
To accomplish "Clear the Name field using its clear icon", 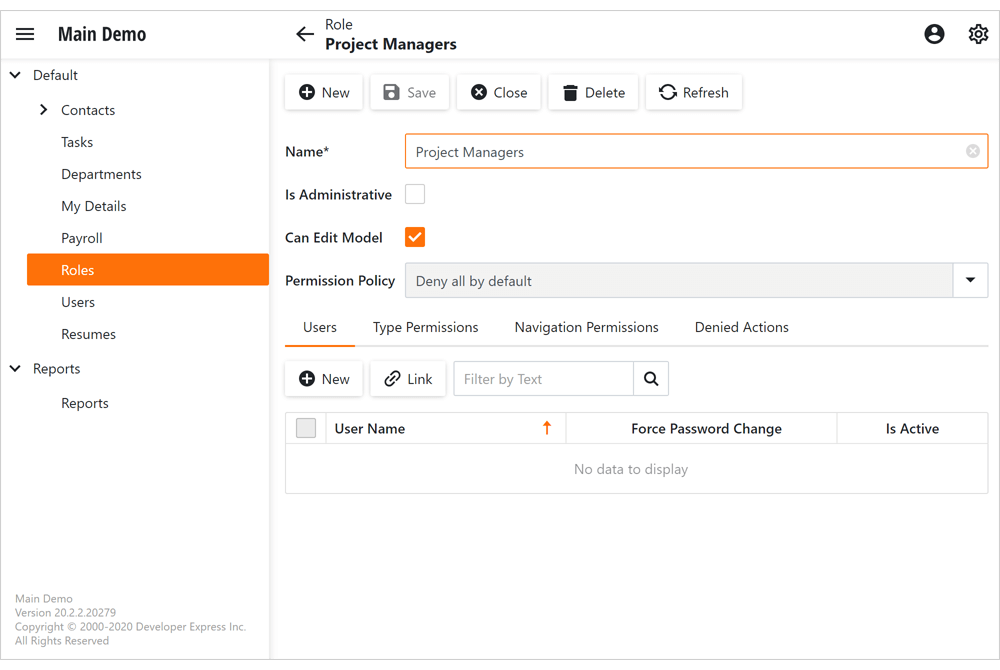I will [972, 151].
